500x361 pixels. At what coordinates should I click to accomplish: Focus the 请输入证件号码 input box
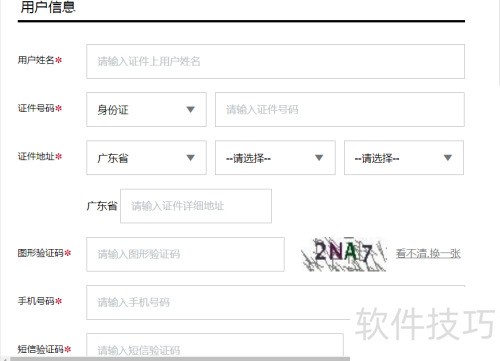click(340, 109)
